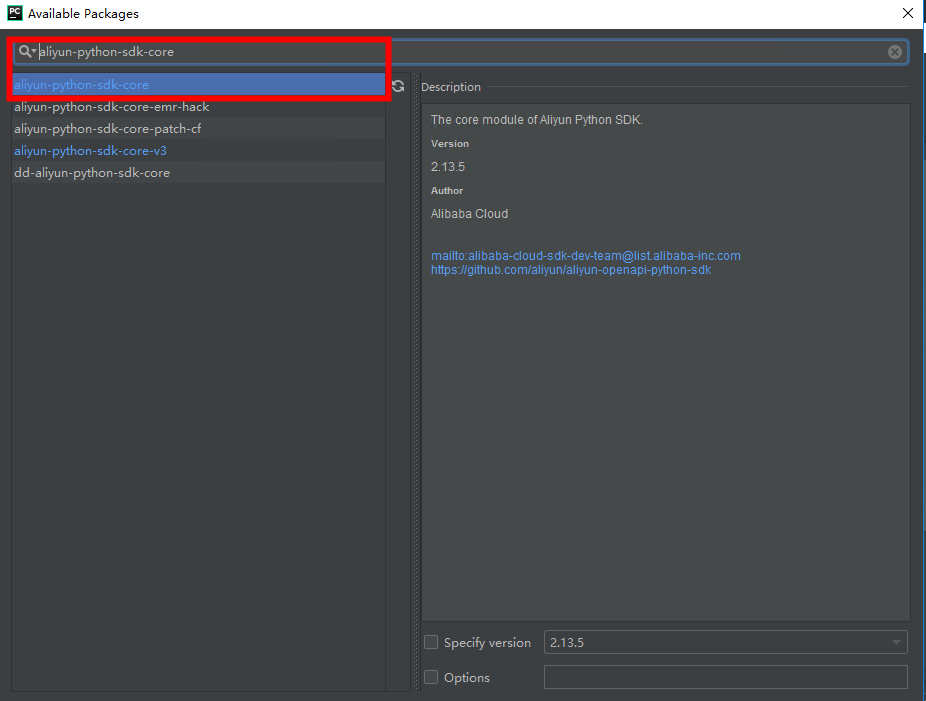Screen dimensions: 926x701
Task: Select aliyun-python-sdk-core-v3 package
Action: click(x=198, y=151)
